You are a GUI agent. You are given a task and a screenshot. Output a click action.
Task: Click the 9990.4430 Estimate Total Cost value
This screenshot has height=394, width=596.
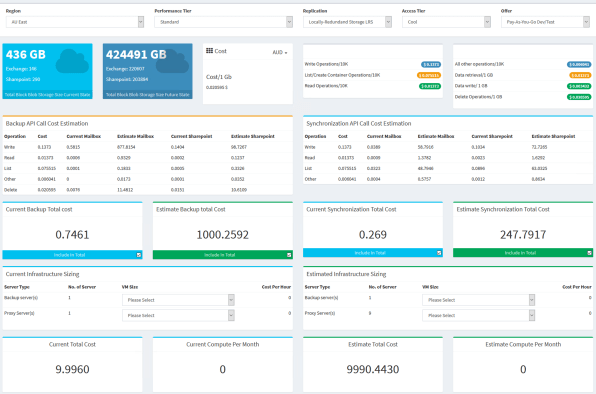coord(372,369)
